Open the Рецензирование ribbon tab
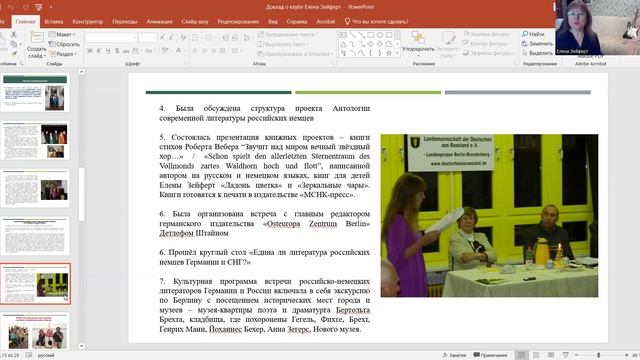 click(238, 22)
